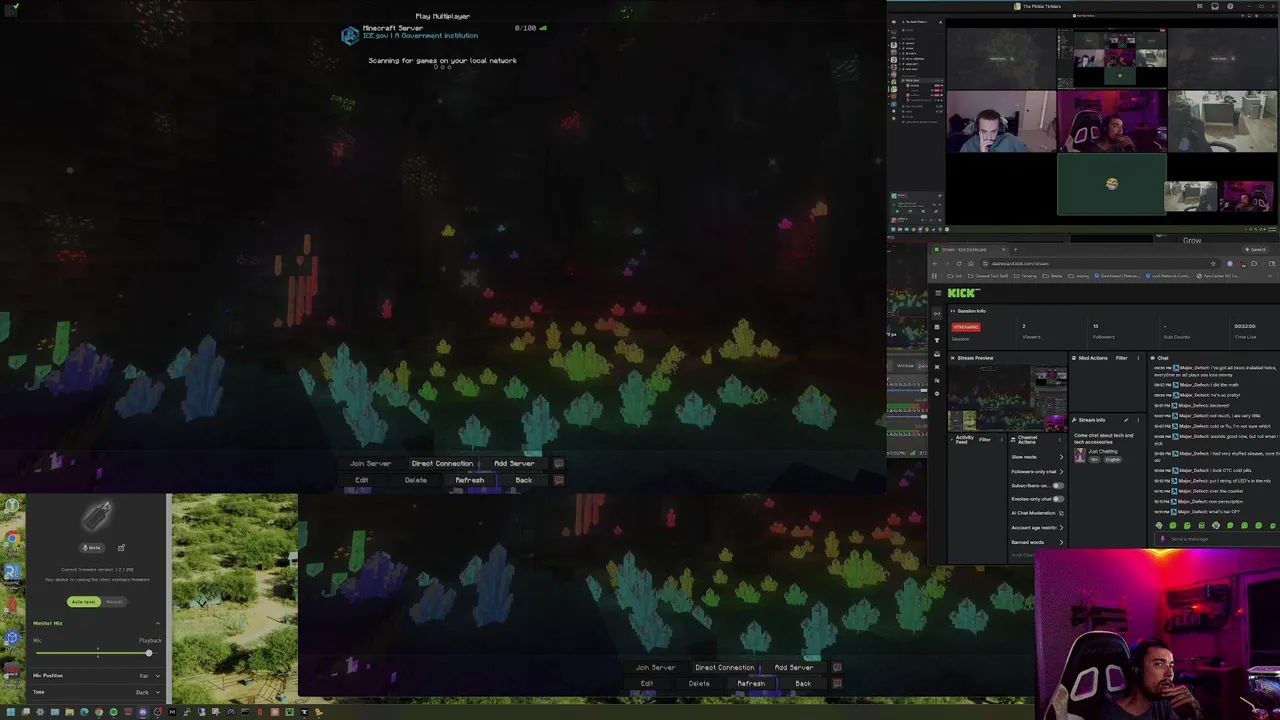Screen dimensions: 1280x720
Task: Open Minecraft creeper icon on taskbar
Action: coord(290,712)
